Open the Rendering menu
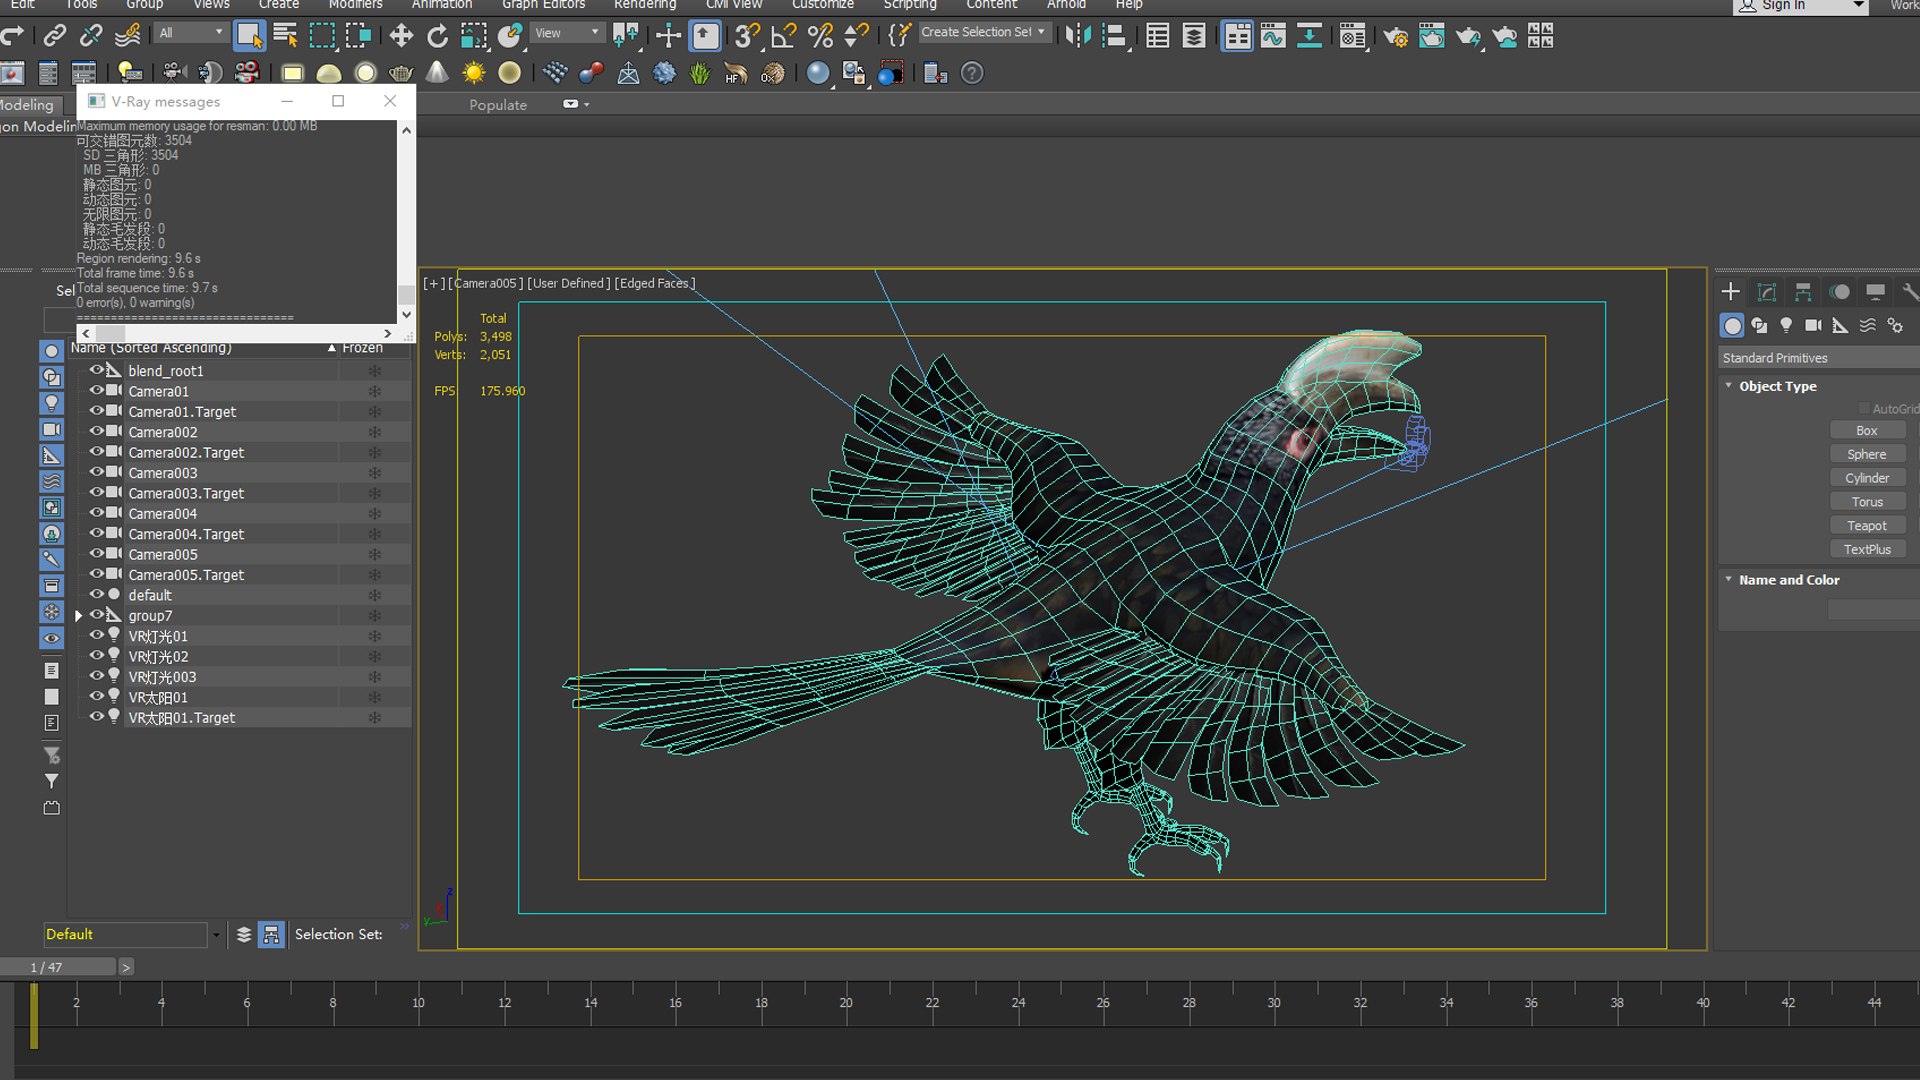This screenshot has height=1080, width=1920. click(x=644, y=5)
